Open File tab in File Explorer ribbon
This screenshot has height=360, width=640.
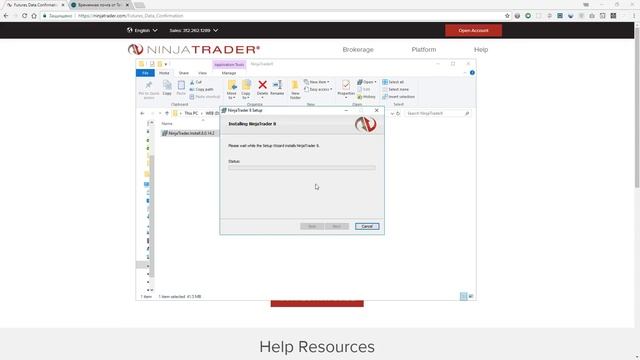click(x=145, y=73)
